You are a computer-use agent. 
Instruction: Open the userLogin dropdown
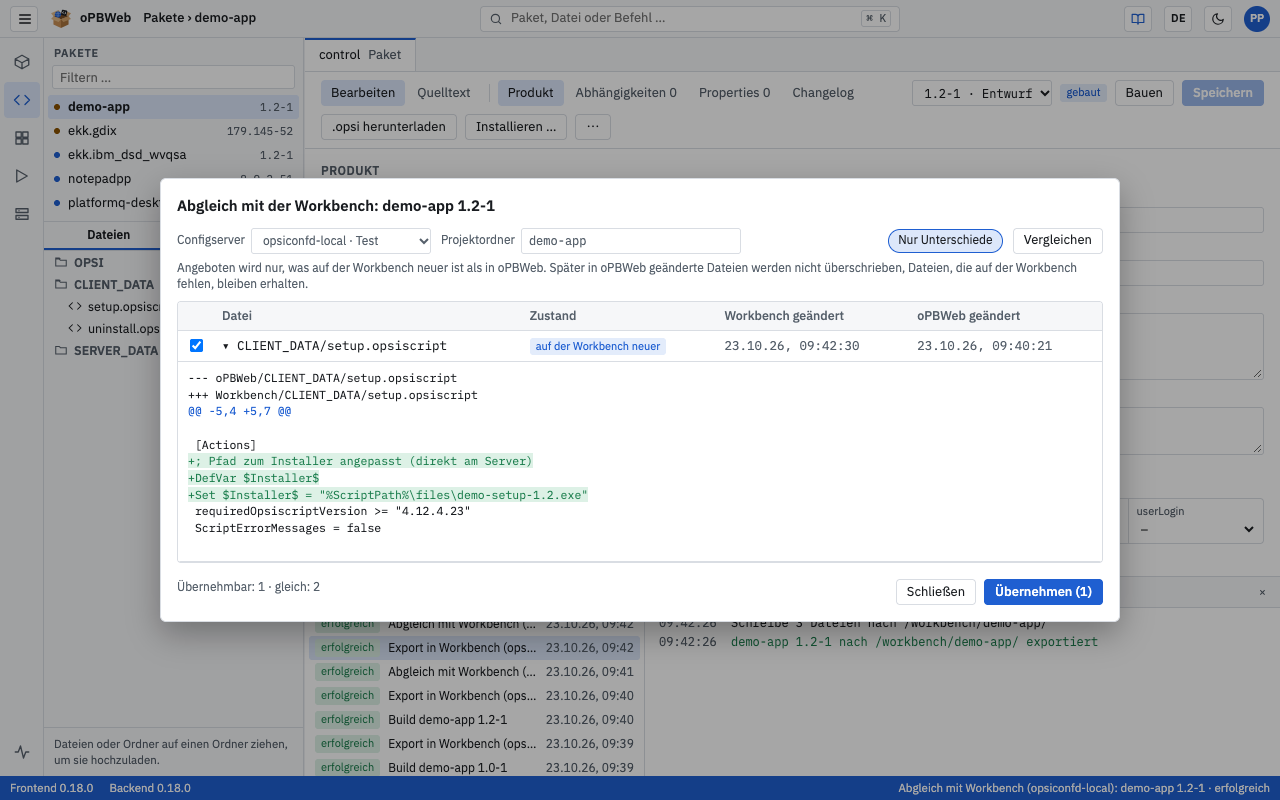[1196, 529]
